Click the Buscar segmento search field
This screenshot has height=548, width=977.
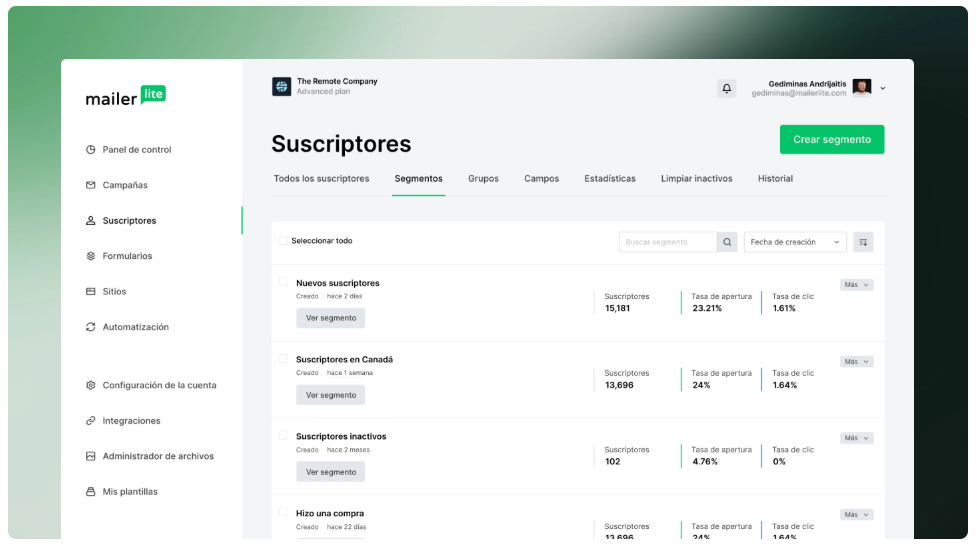point(668,242)
